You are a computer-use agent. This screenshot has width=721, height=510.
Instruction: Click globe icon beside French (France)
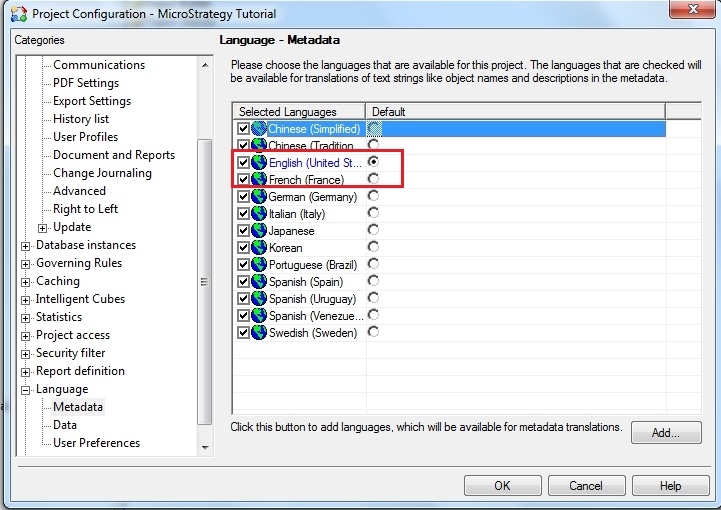259,179
